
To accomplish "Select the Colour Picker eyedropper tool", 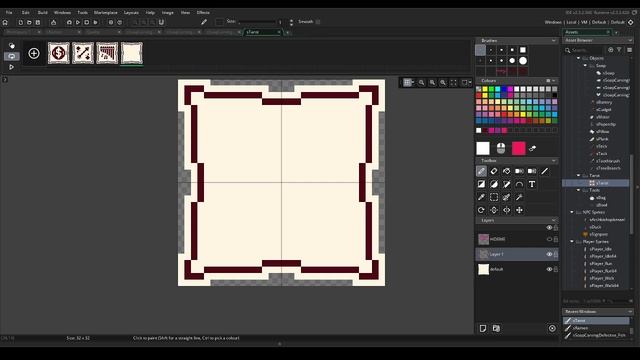I will point(481,198).
